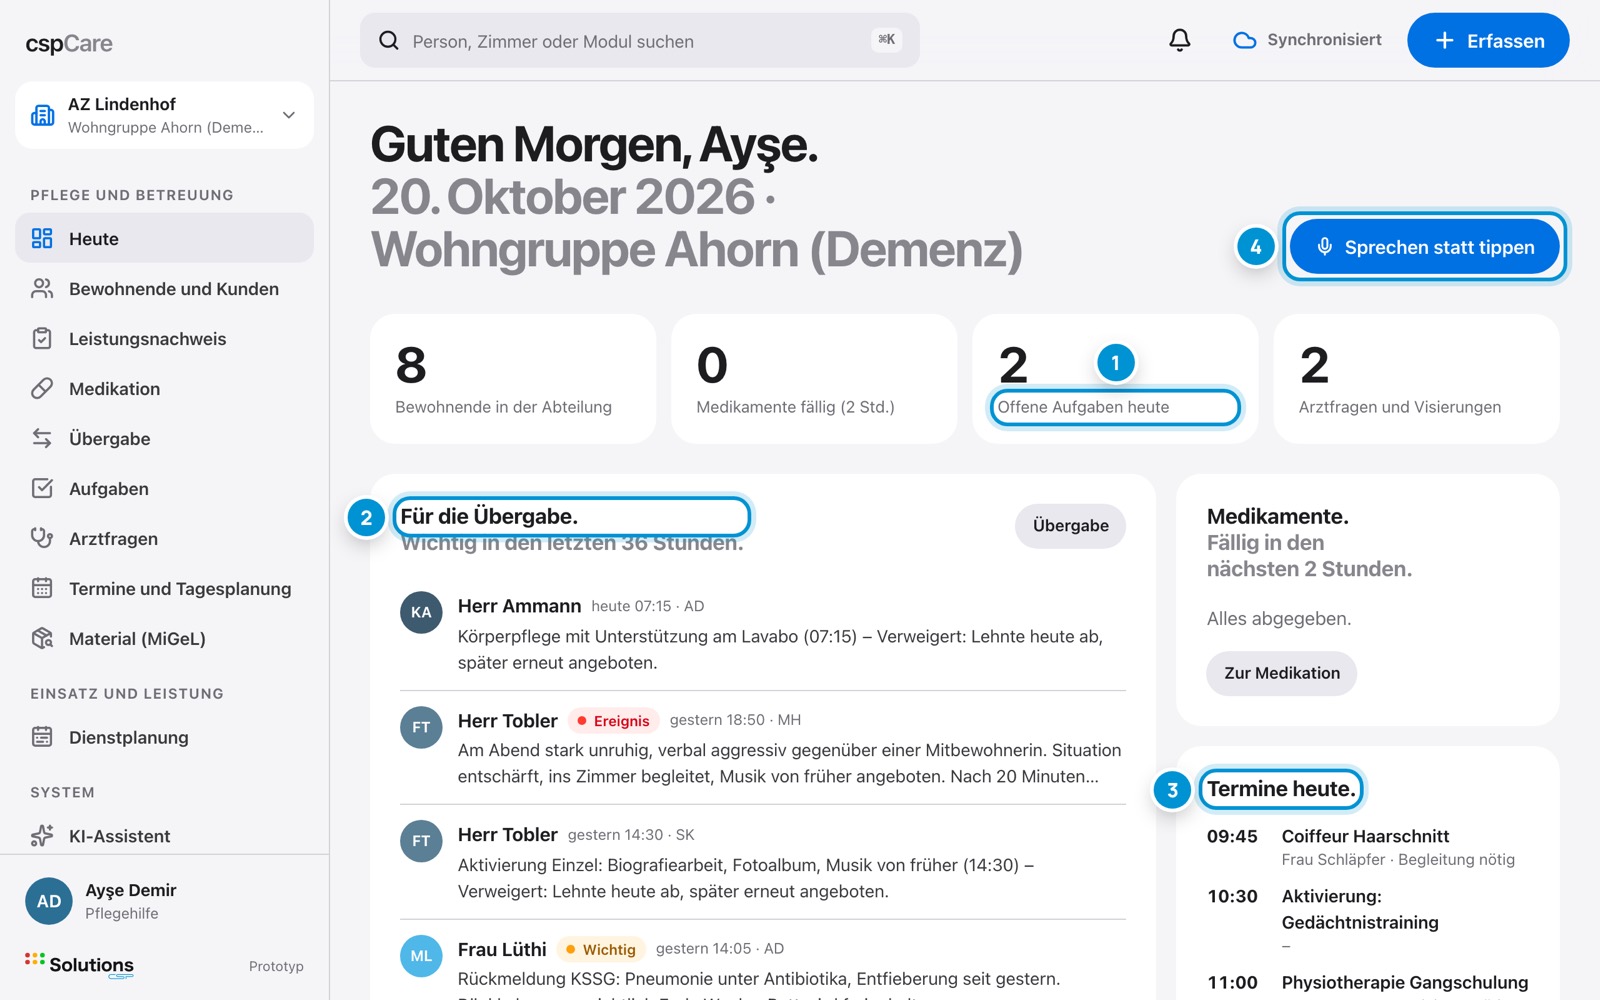
Task: Click the search magnifier icon
Action: tap(389, 40)
